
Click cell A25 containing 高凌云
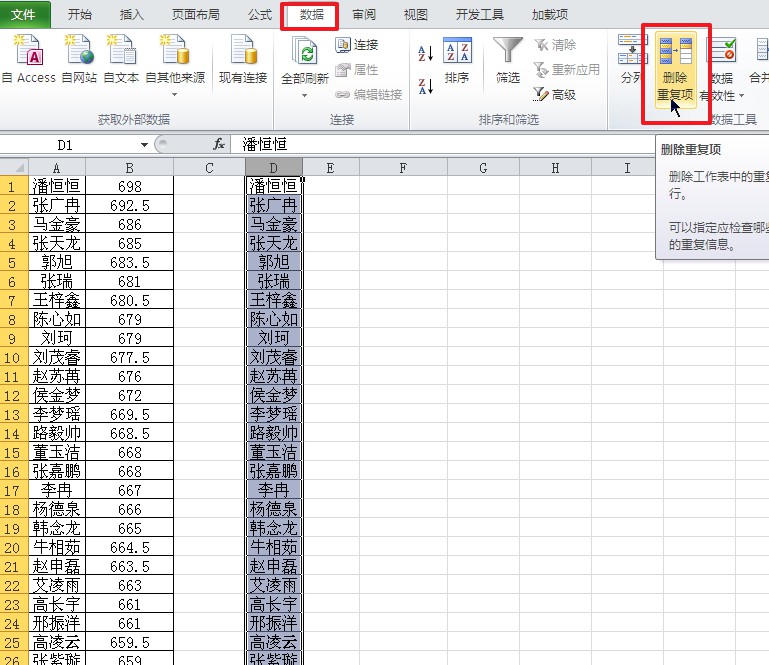pos(57,642)
